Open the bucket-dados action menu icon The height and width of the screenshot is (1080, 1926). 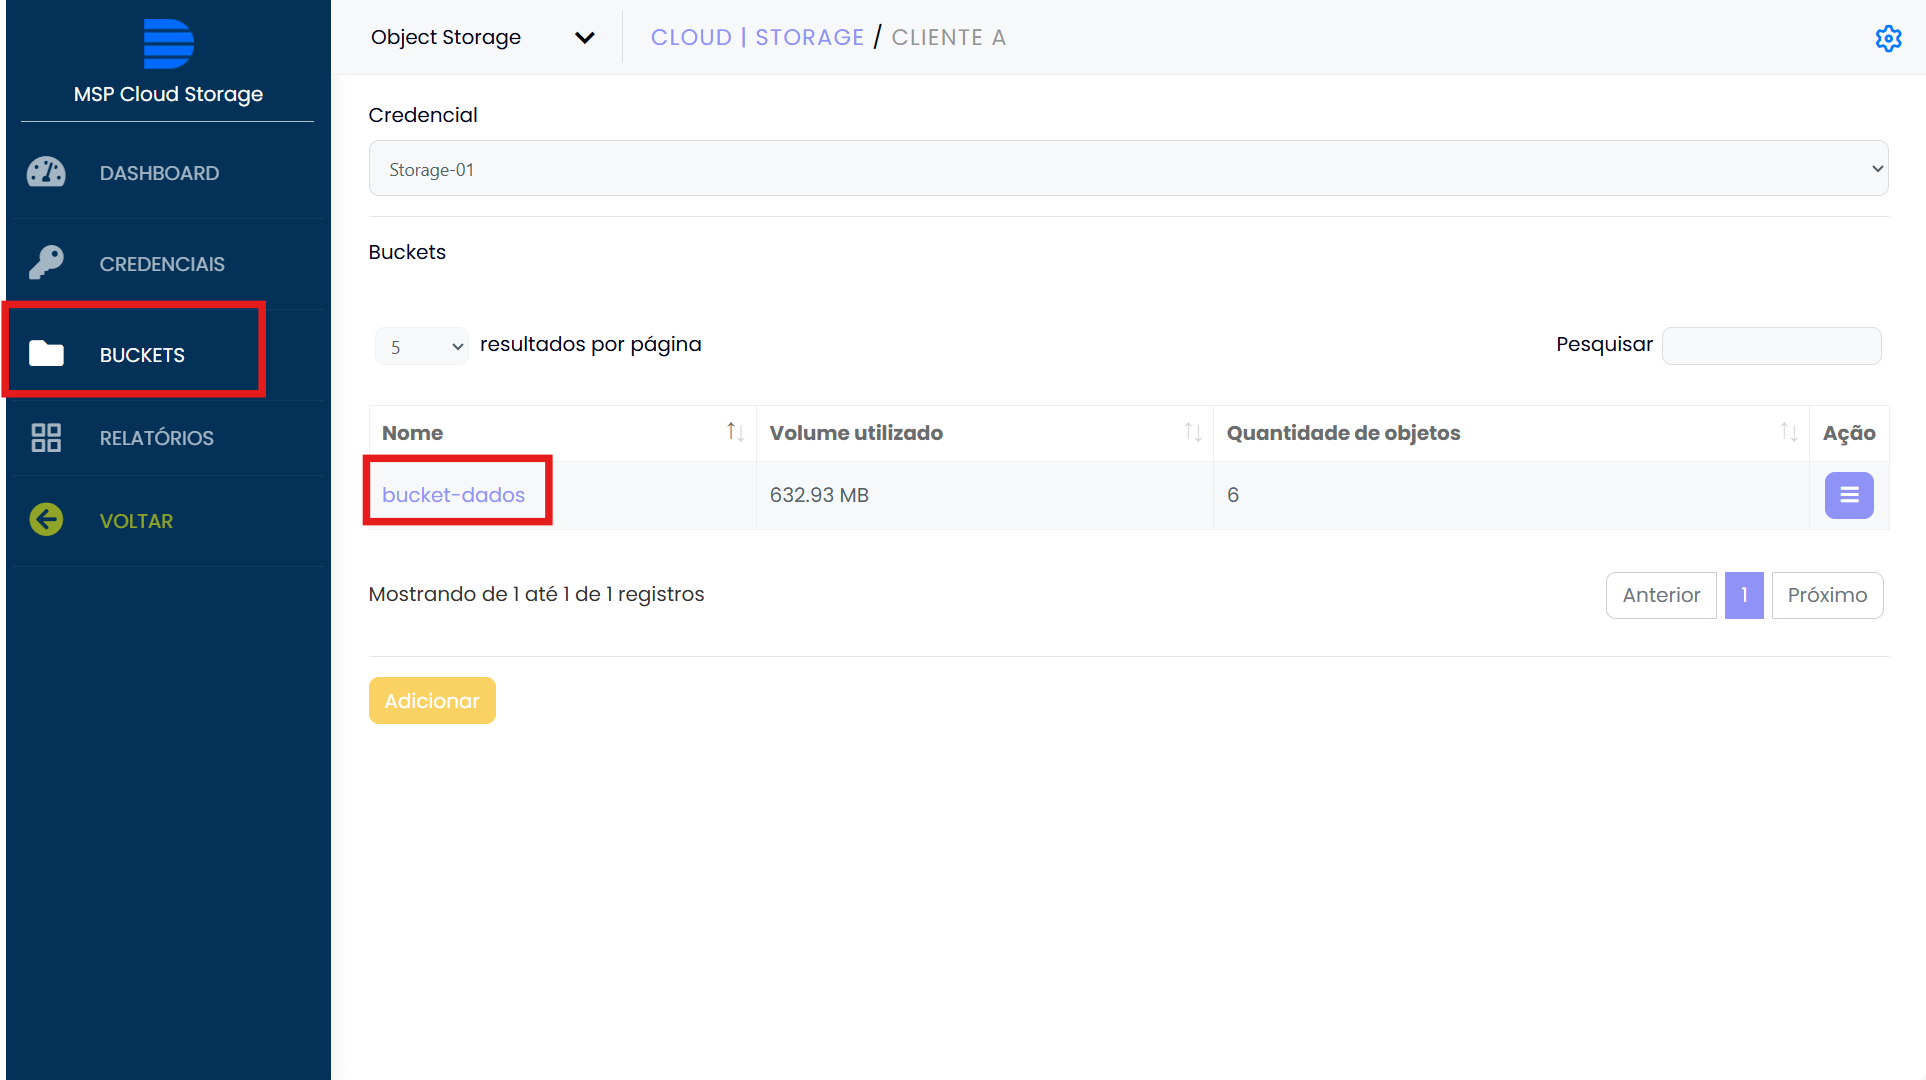pos(1848,495)
